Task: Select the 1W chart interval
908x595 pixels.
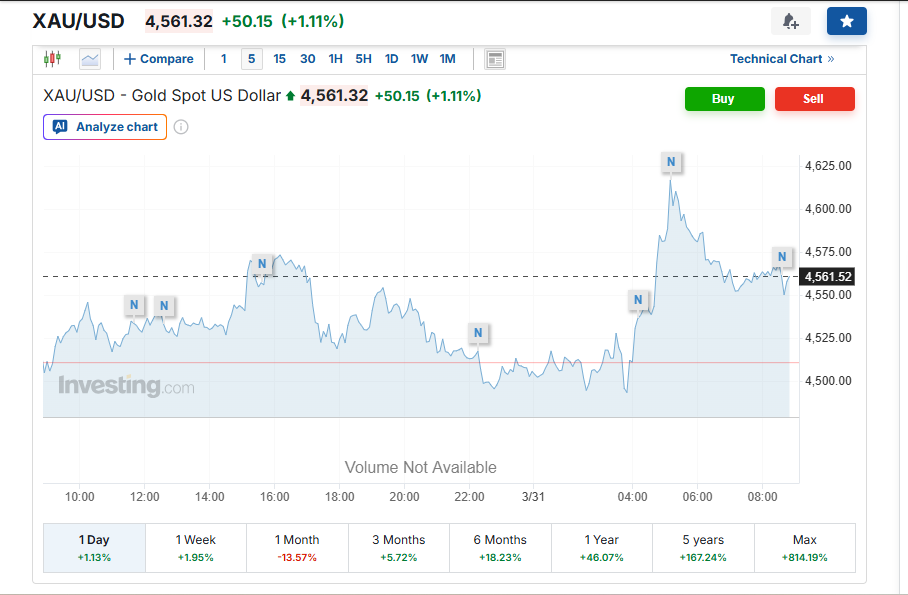Action: pyautogui.click(x=419, y=59)
